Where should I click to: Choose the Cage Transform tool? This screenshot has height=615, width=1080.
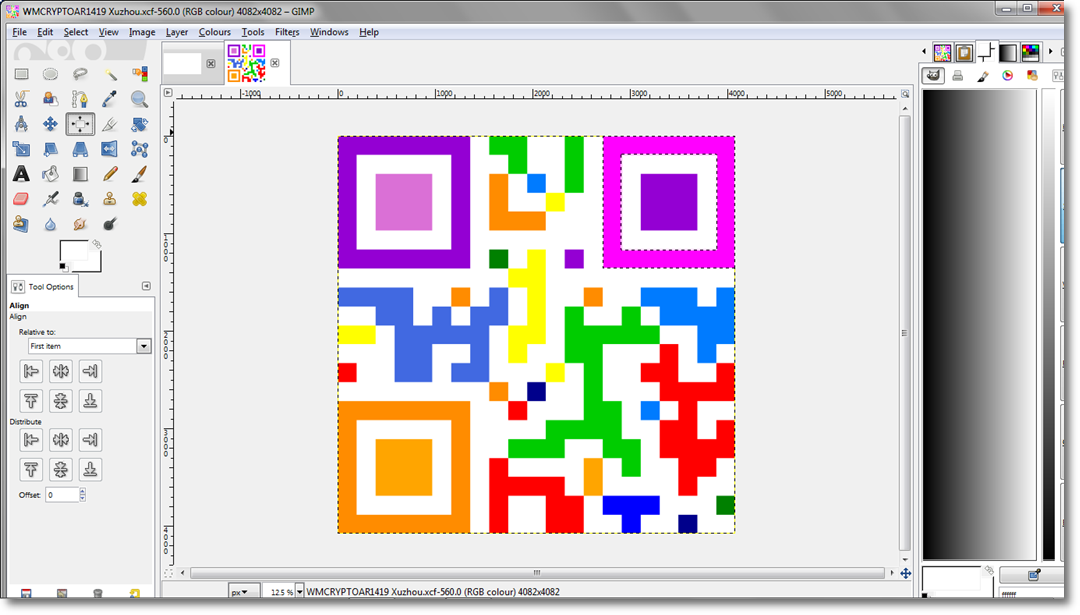139,149
